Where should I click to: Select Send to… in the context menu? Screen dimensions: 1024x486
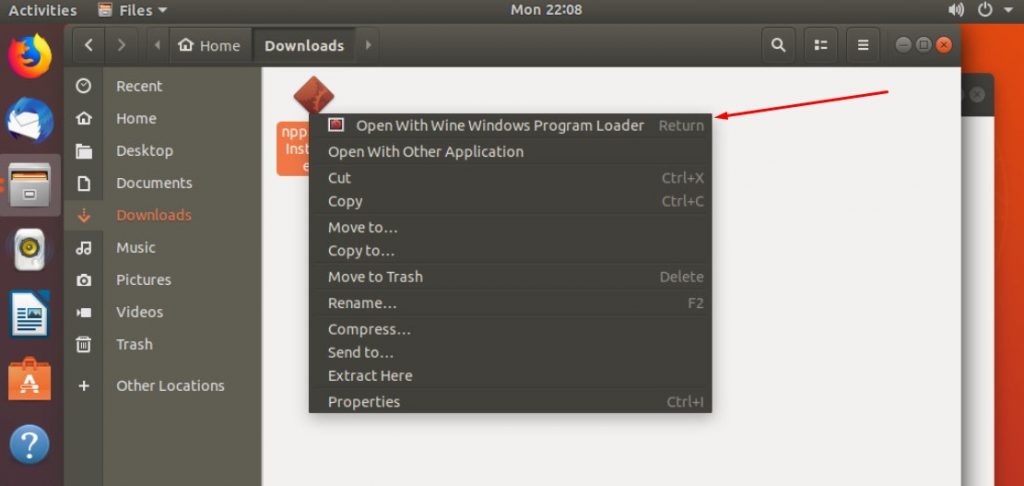(510, 353)
